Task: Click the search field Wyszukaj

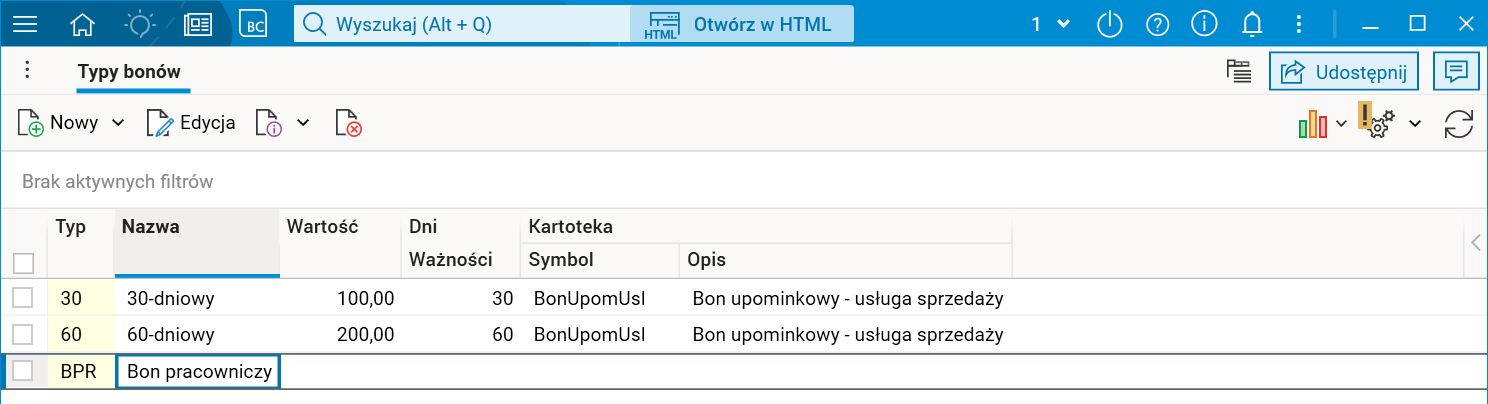Action: [461, 24]
